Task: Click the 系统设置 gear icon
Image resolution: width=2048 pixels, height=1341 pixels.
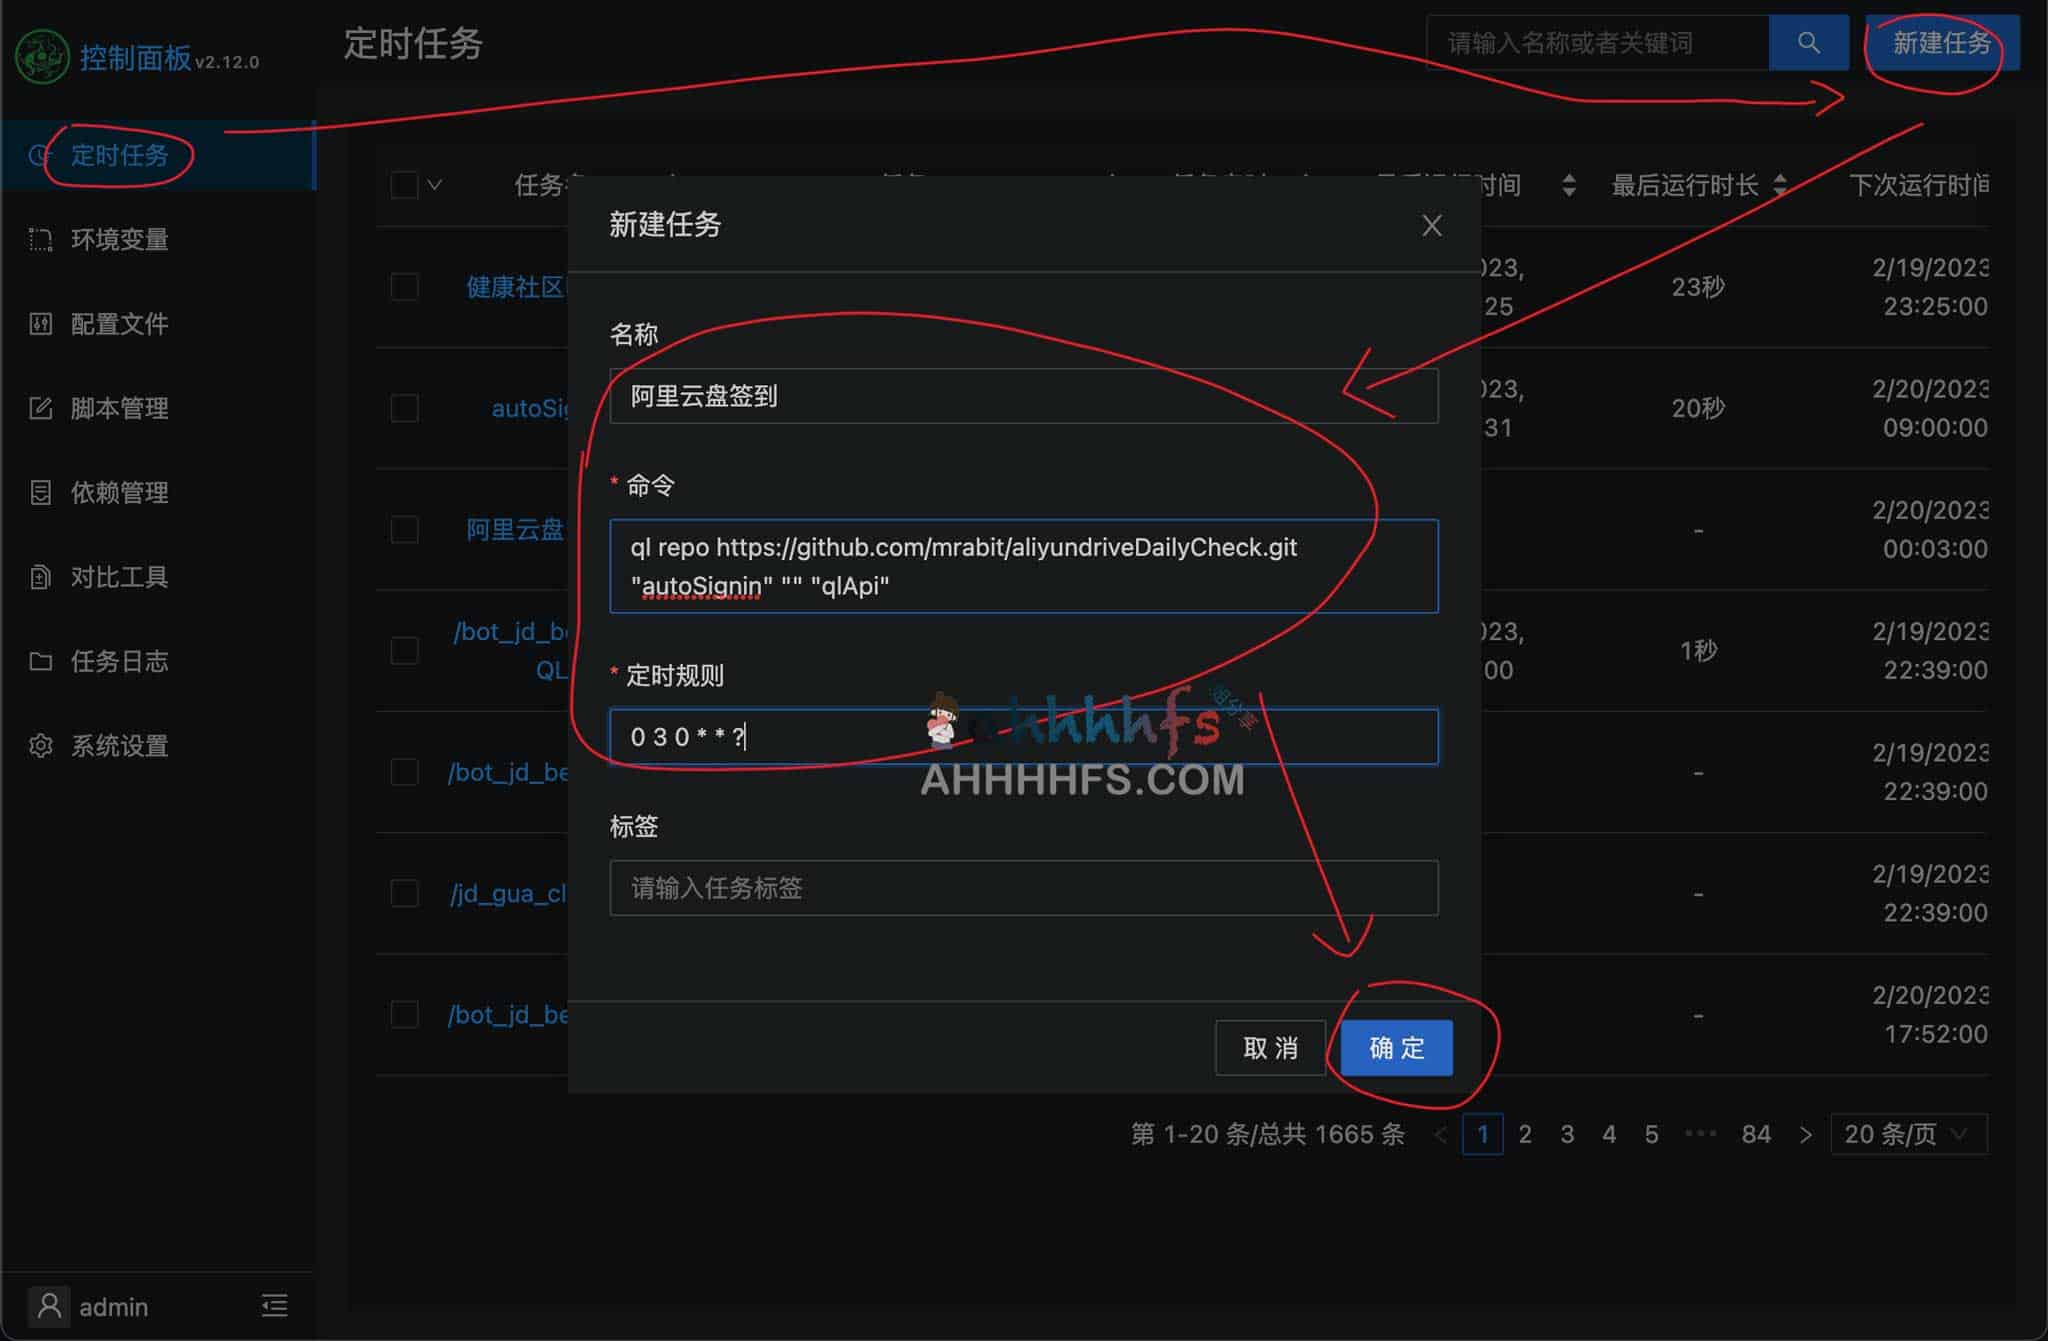Action: 41,745
